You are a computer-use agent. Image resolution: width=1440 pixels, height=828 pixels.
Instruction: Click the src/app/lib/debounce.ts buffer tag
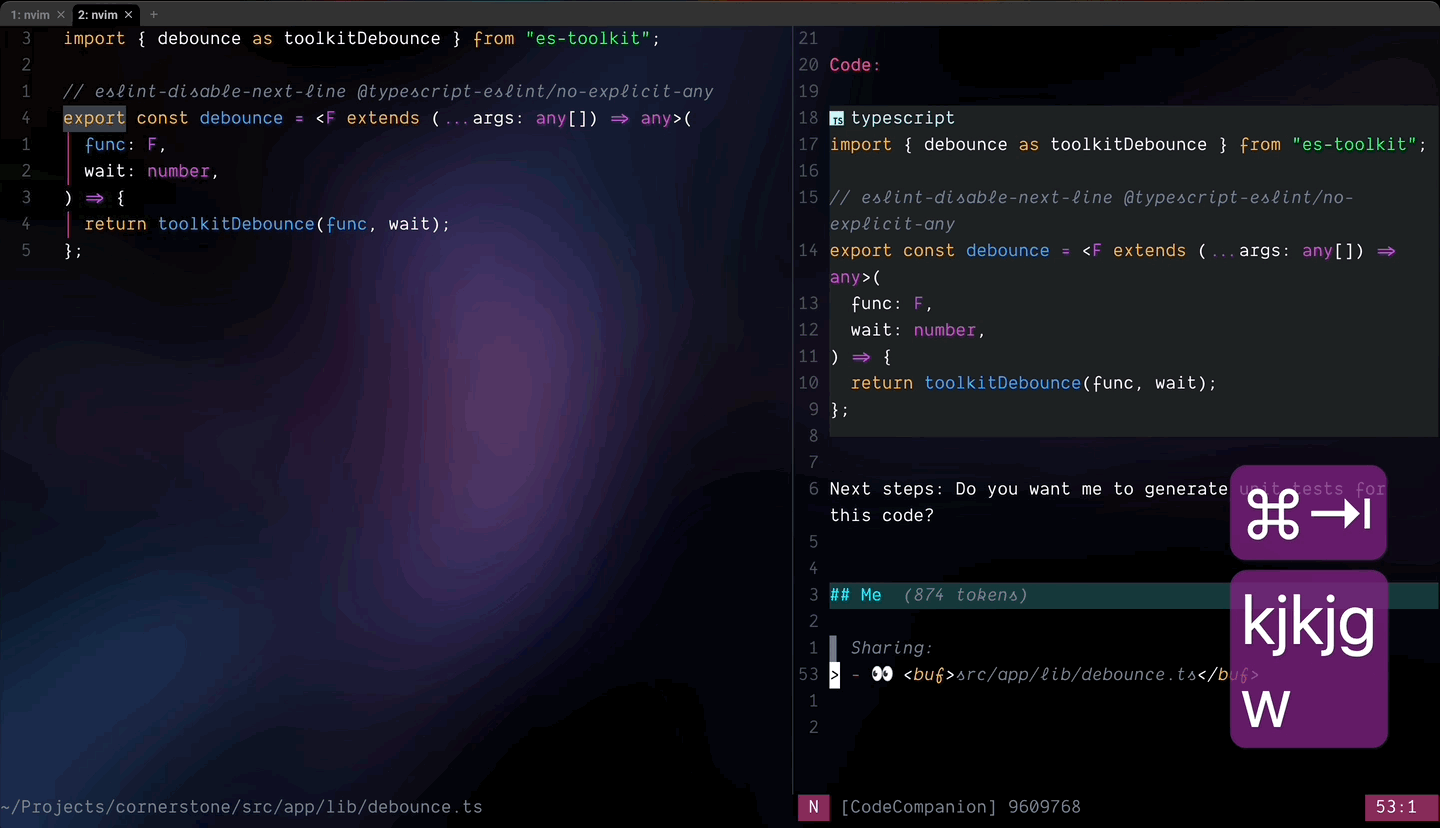point(1072,674)
